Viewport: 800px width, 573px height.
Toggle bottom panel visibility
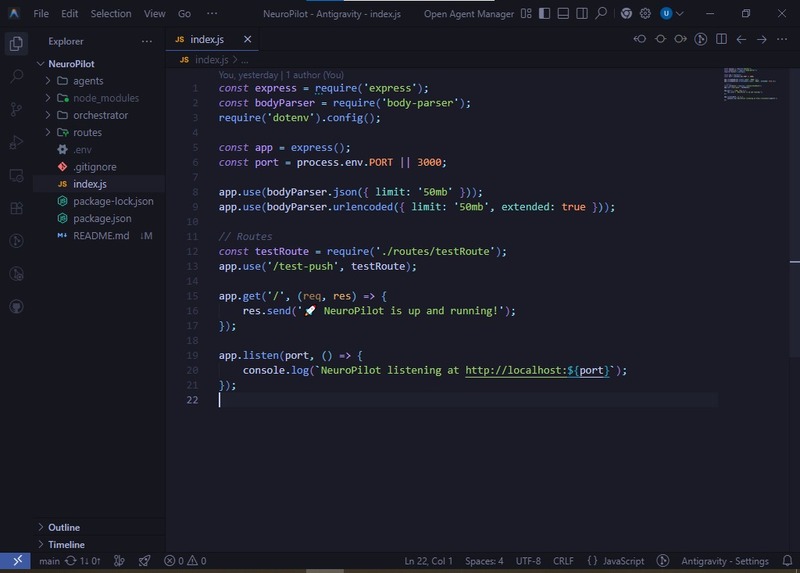click(563, 14)
